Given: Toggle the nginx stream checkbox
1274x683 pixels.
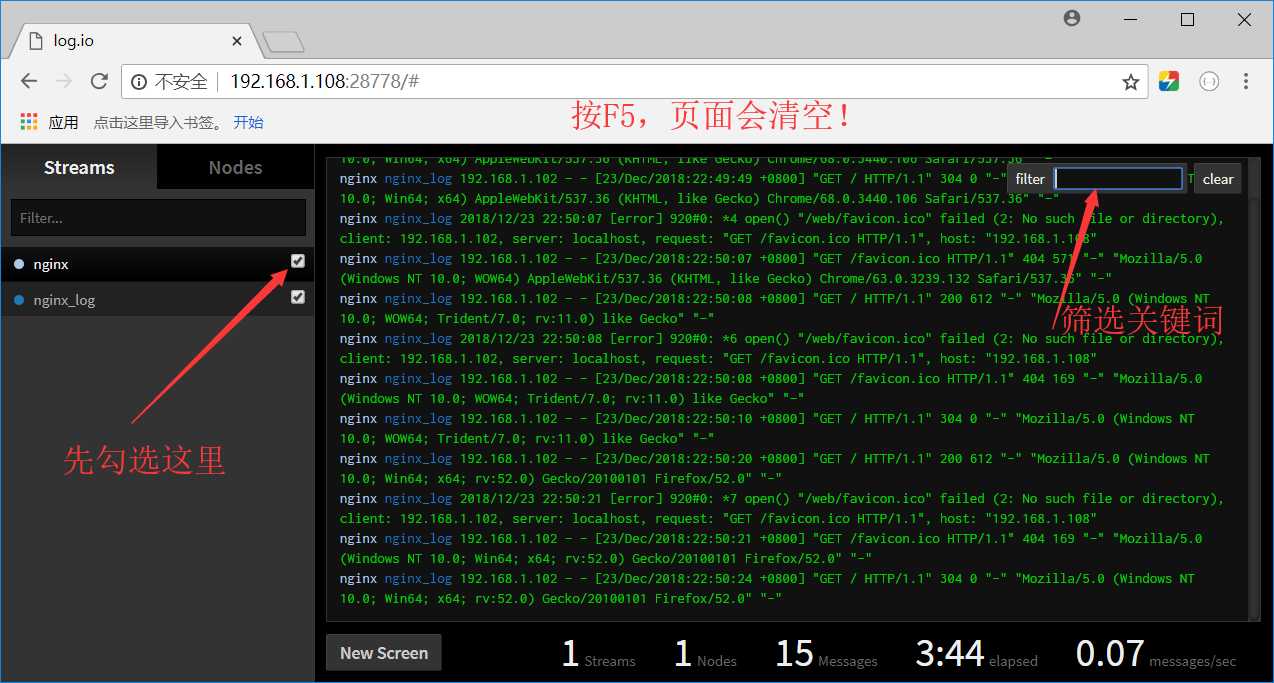Looking at the screenshot, I should (298, 261).
